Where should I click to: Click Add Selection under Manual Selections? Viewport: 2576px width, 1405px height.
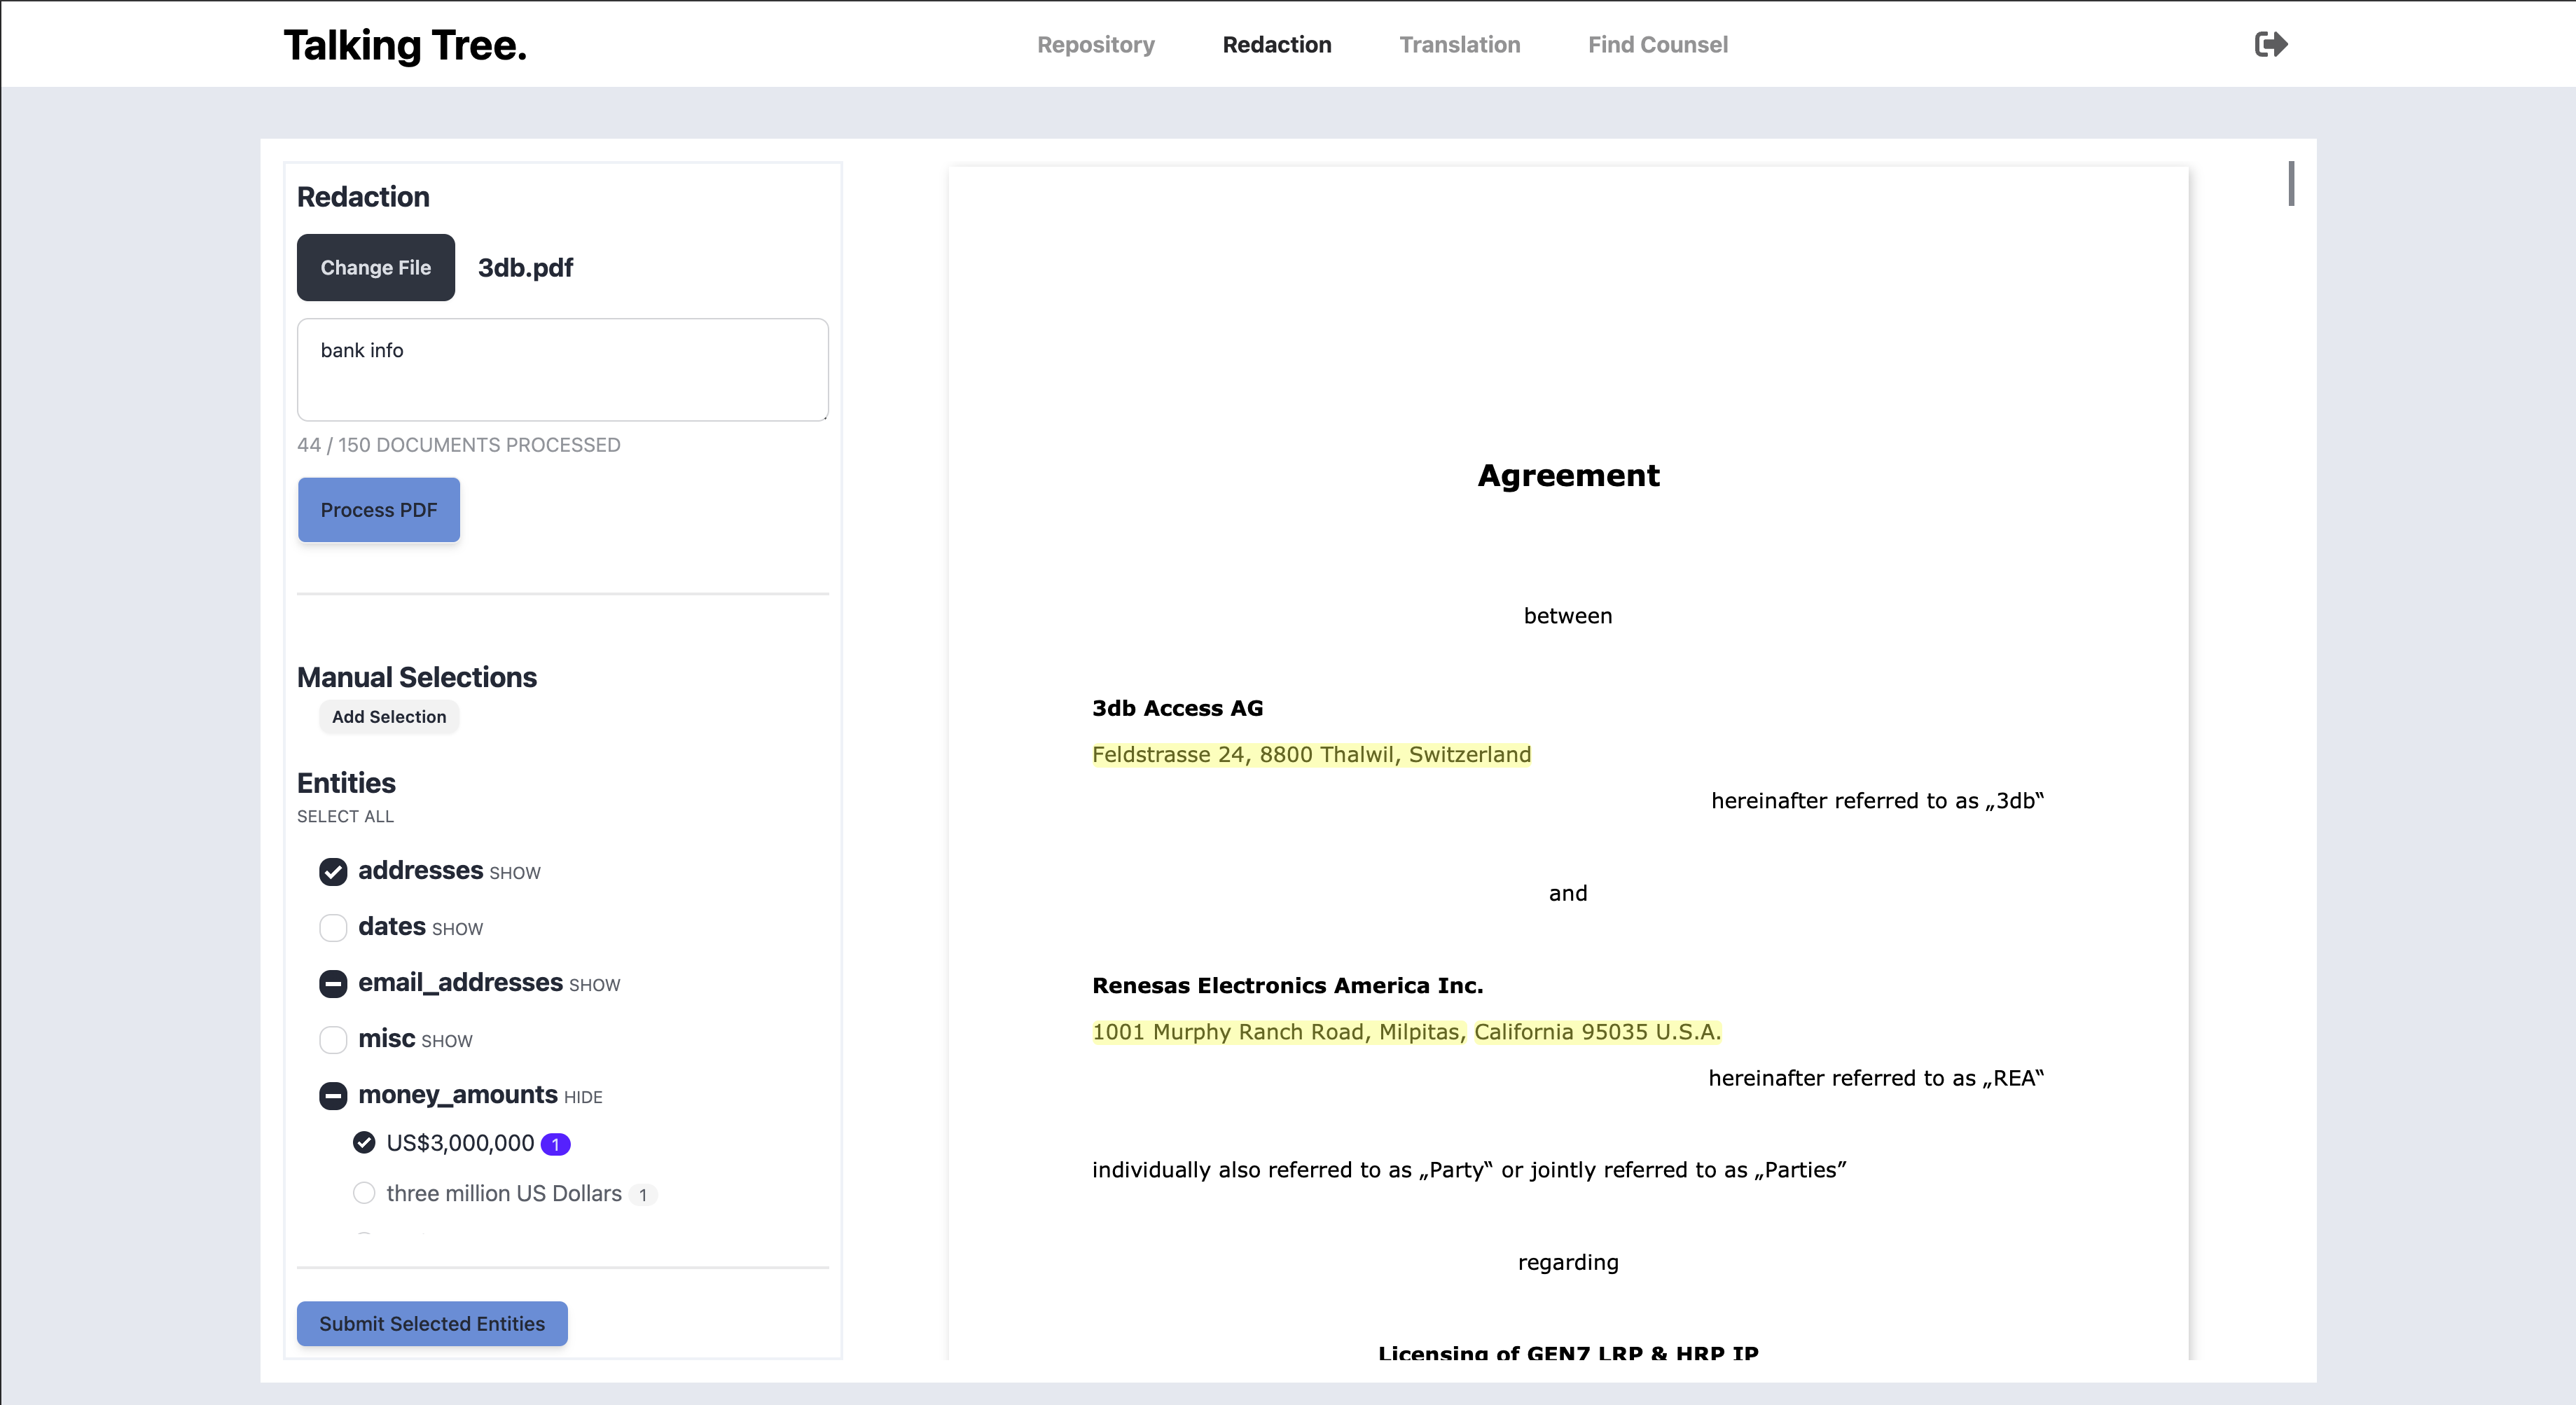389,716
